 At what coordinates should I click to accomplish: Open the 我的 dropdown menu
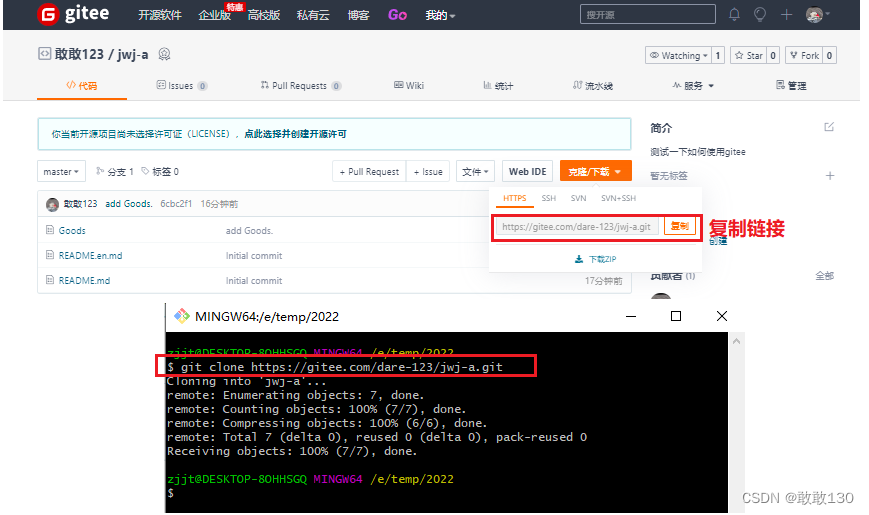[x=440, y=15]
